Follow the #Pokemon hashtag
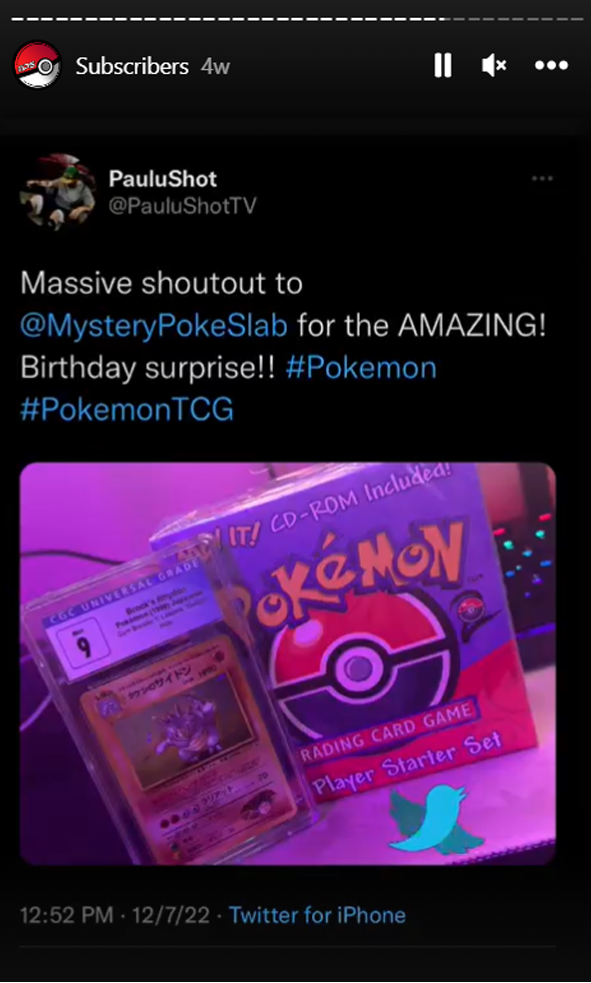 361,367
